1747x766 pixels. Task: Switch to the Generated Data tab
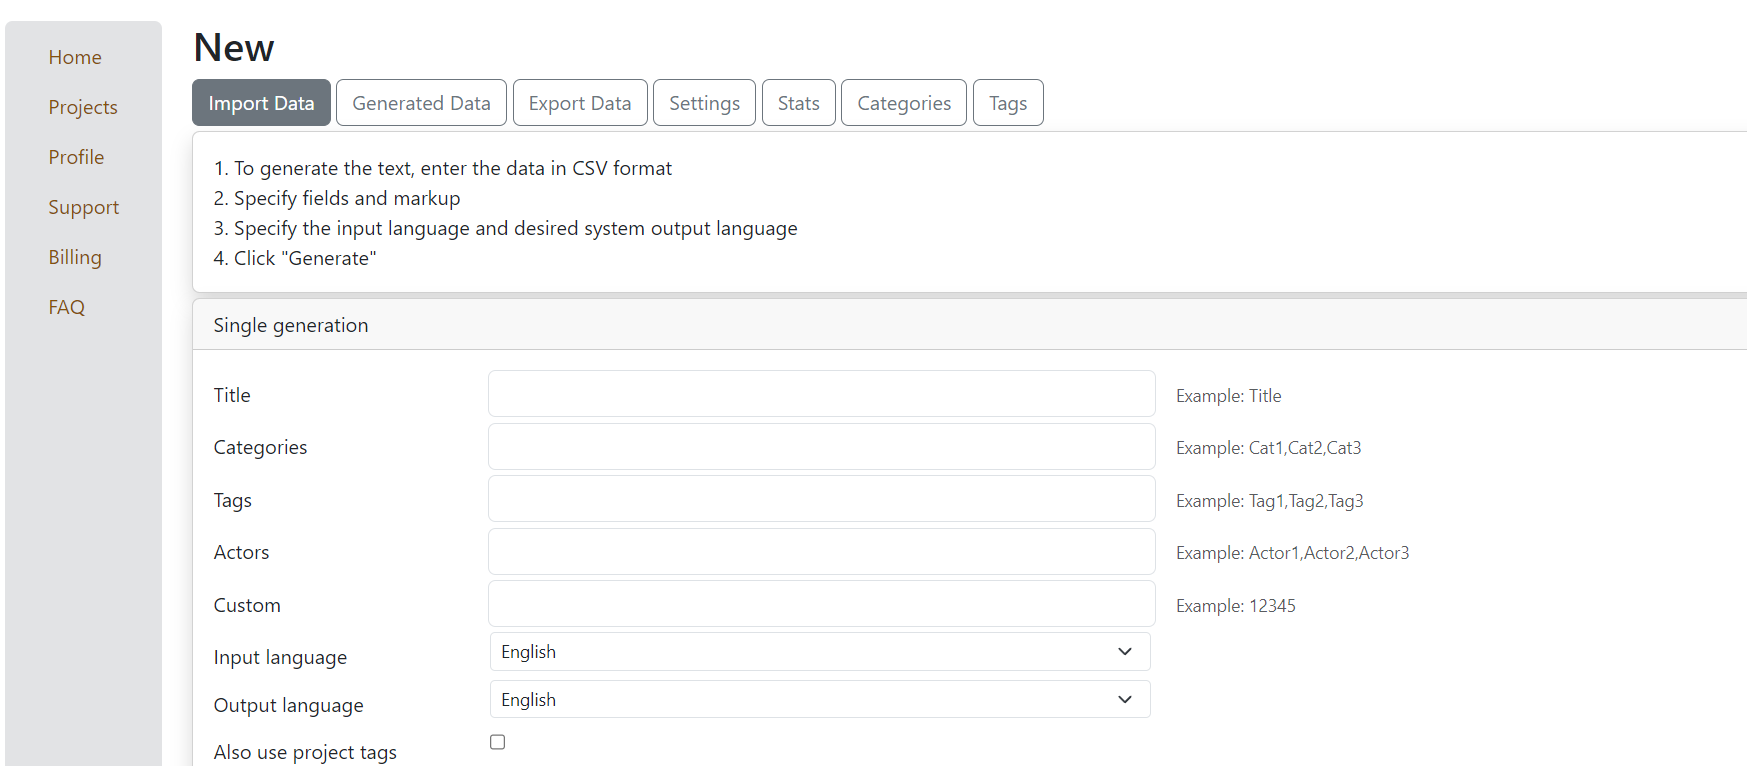pyautogui.click(x=421, y=103)
